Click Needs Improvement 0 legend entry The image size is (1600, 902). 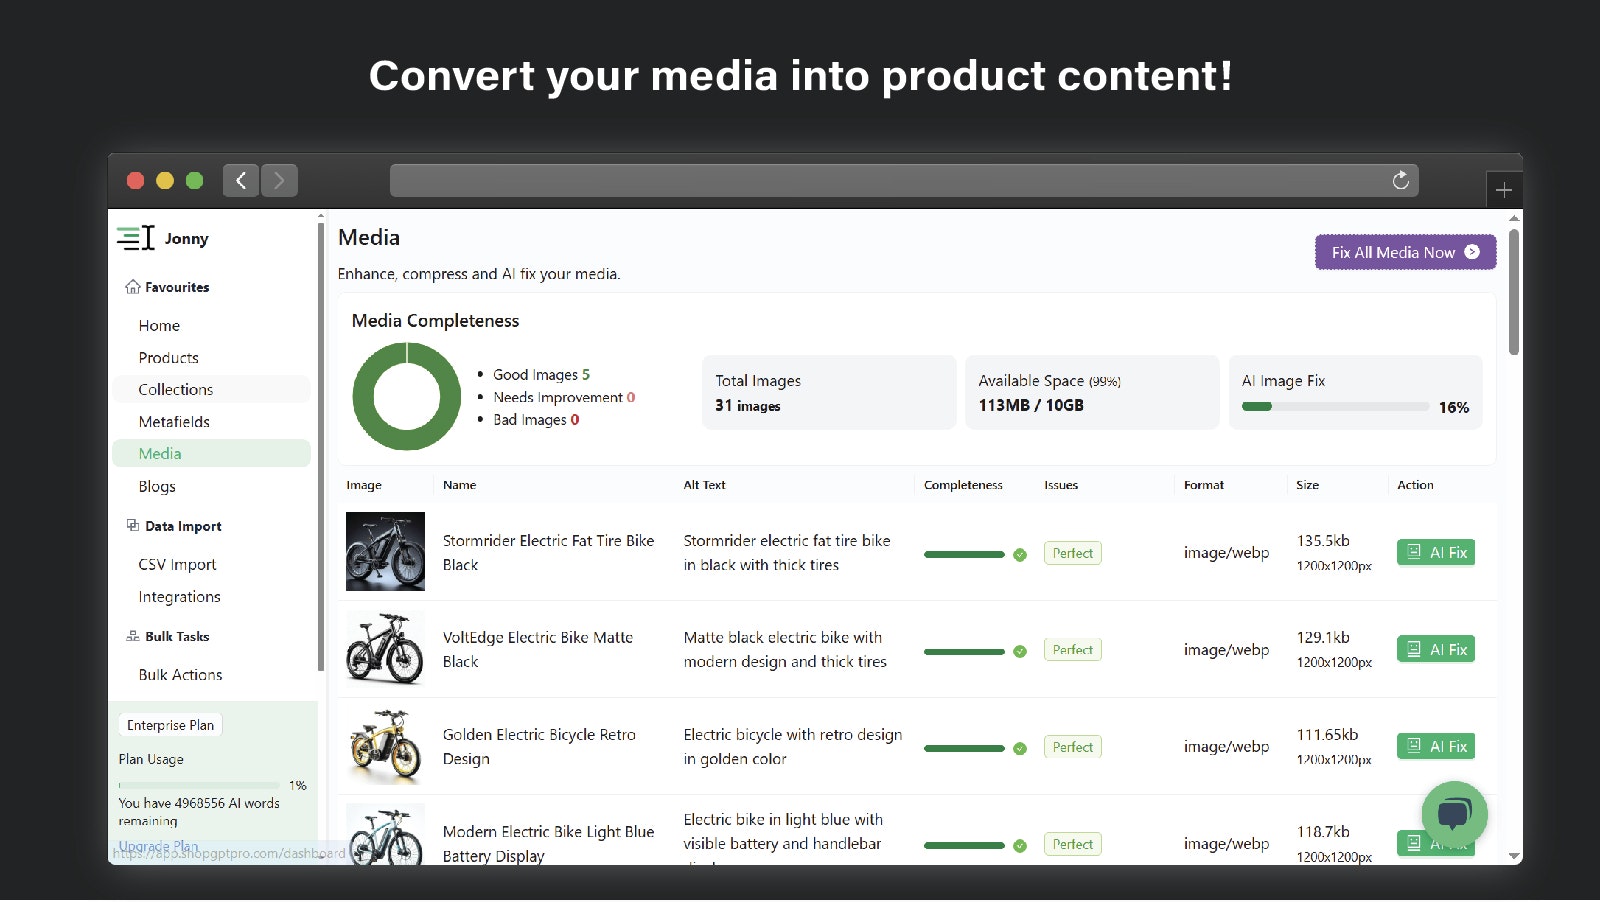[564, 397]
